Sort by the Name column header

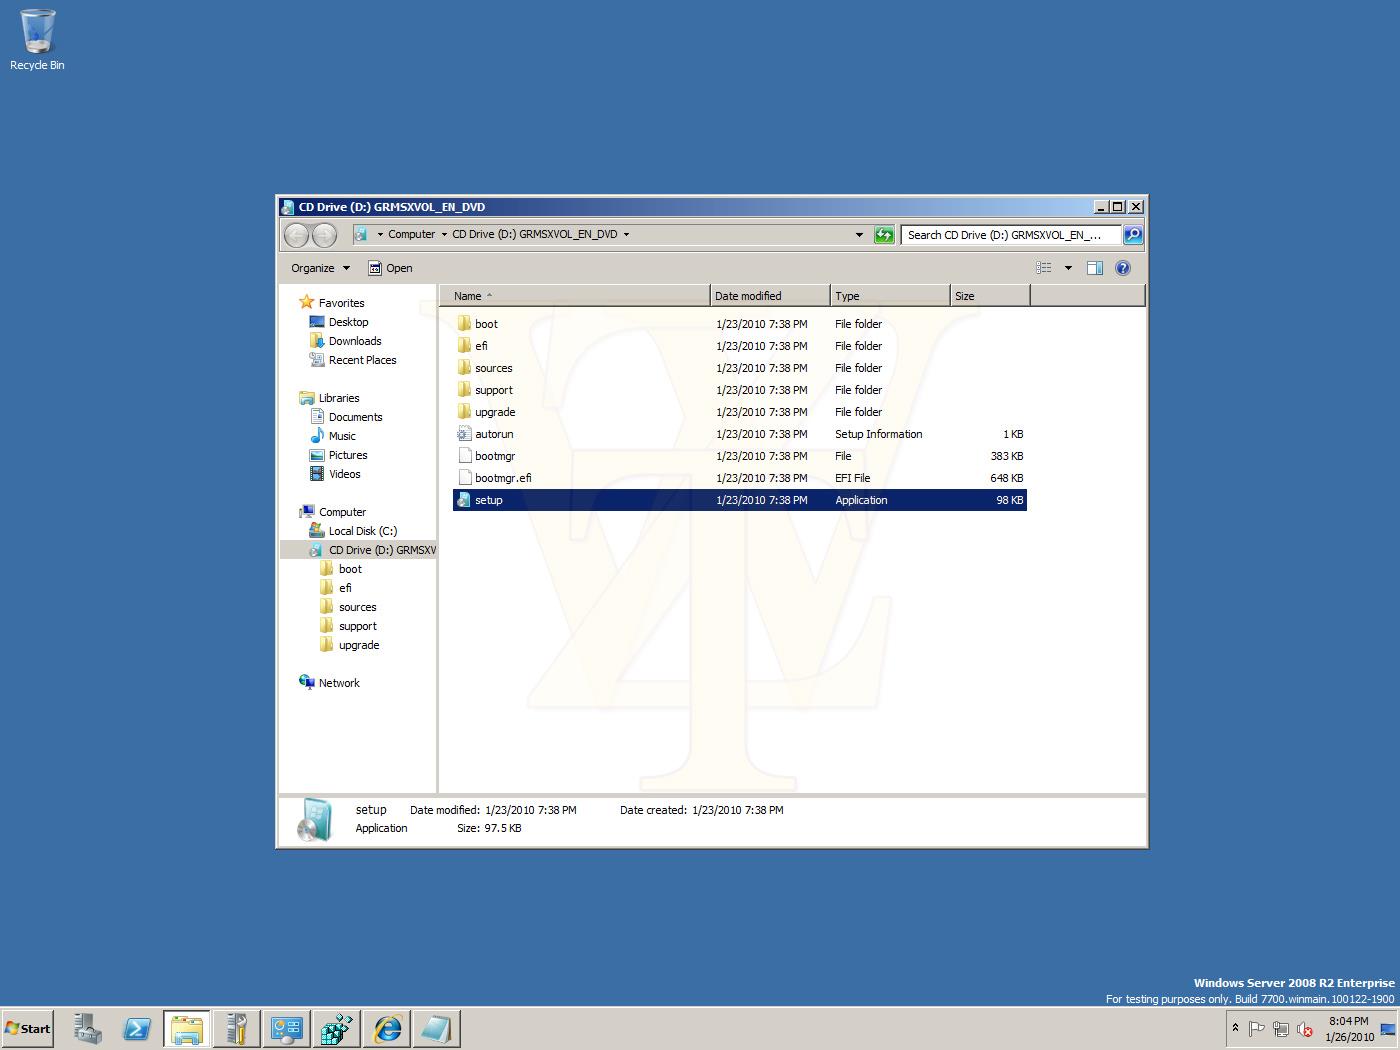click(x=574, y=296)
